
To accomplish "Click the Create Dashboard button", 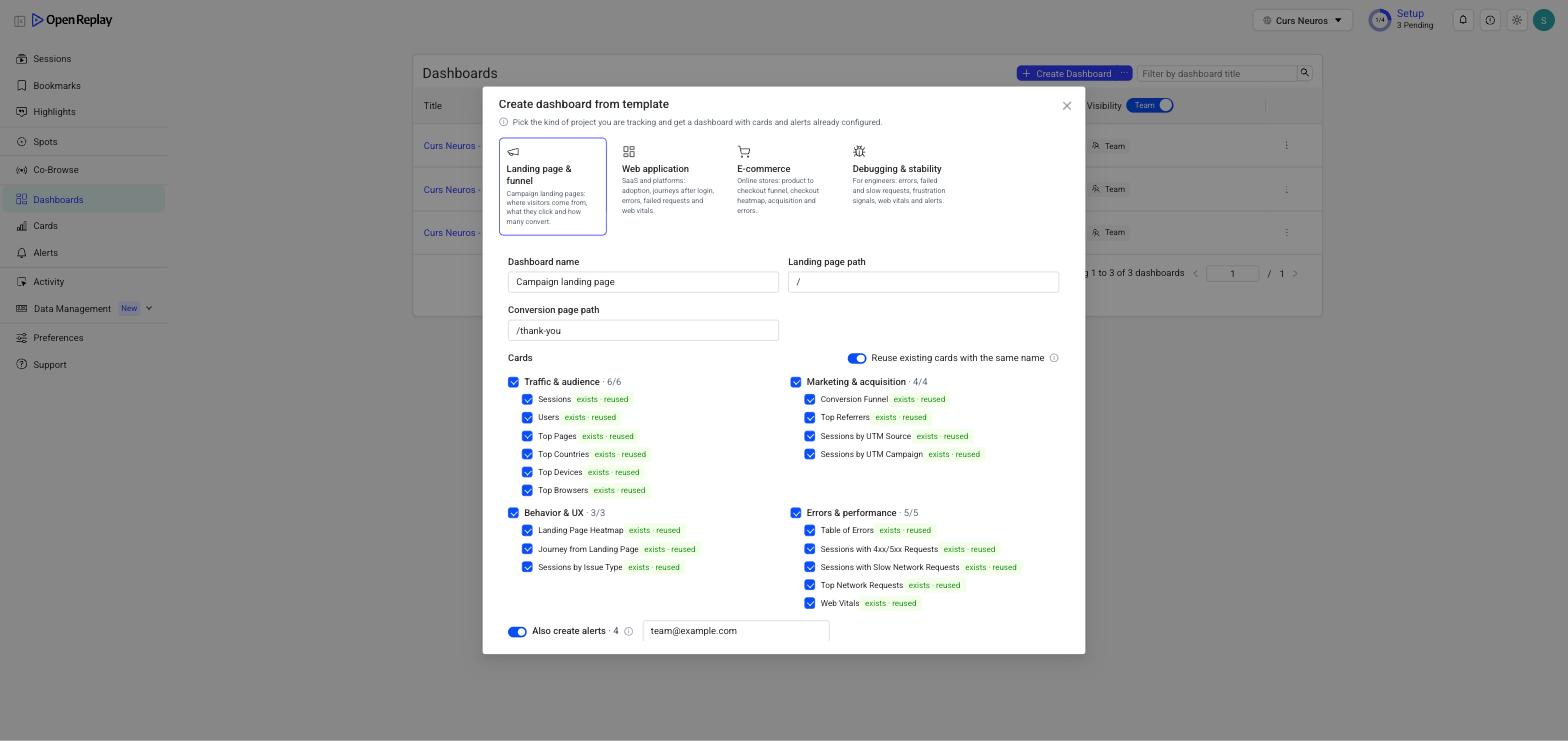I will tap(1066, 74).
